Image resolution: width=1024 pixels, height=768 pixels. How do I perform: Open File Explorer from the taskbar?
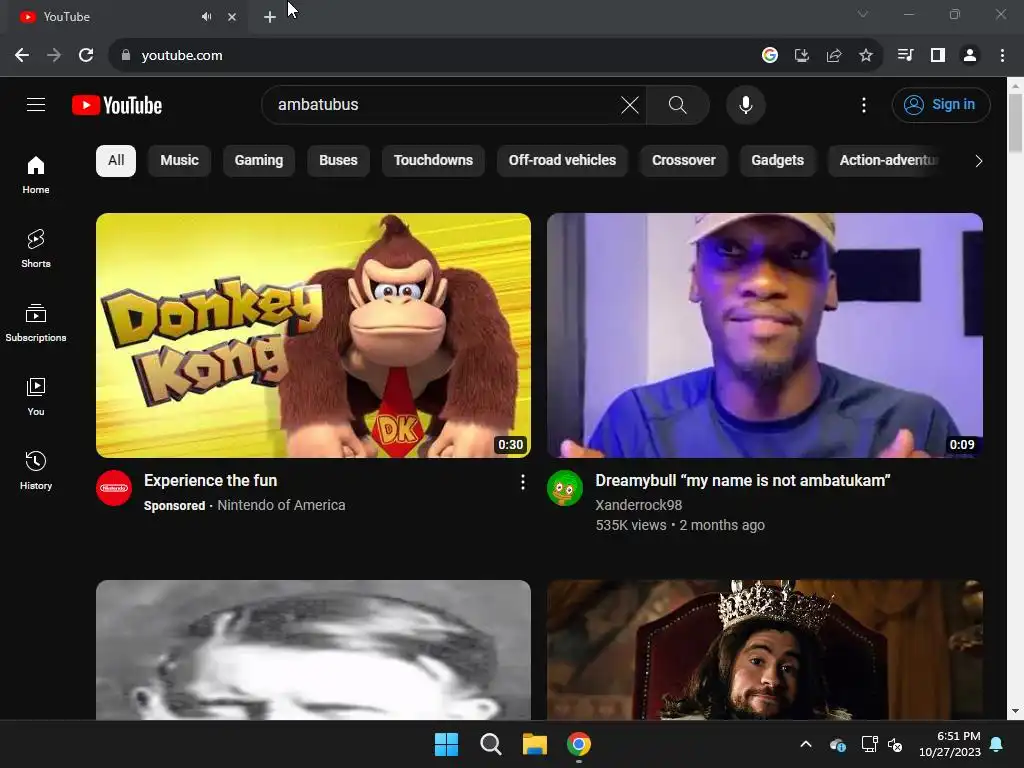tap(534, 744)
